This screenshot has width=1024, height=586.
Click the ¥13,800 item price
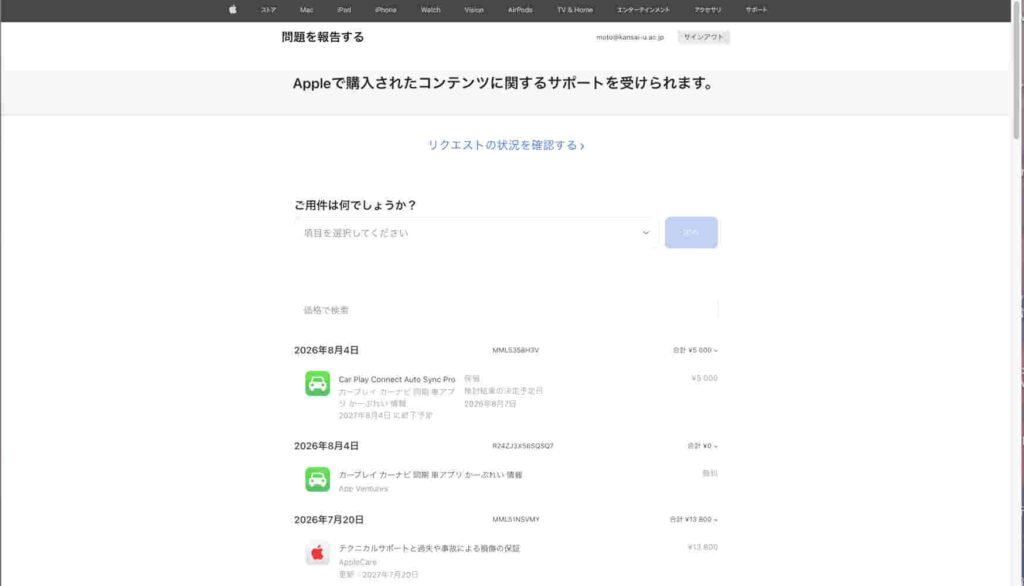tap(703, 547)
